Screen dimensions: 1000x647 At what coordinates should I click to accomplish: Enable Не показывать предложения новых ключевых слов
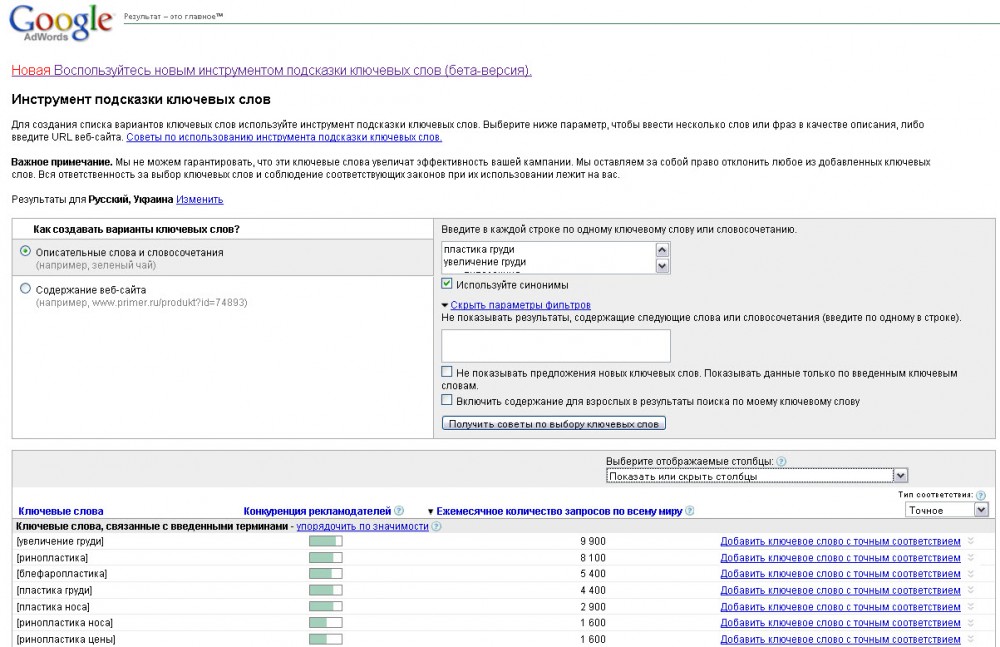click(x=446, y=372)
